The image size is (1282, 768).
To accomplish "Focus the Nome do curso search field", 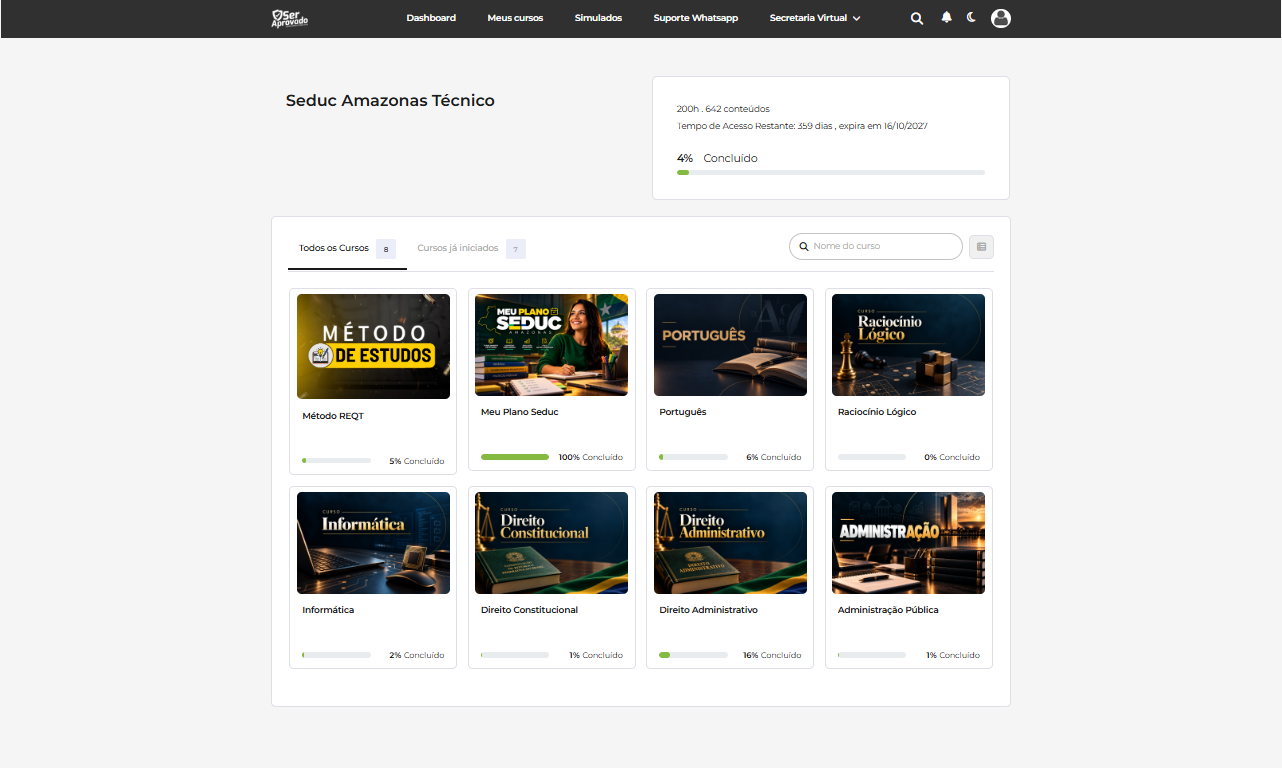I will pyautogui.click(x=876, y=246).
